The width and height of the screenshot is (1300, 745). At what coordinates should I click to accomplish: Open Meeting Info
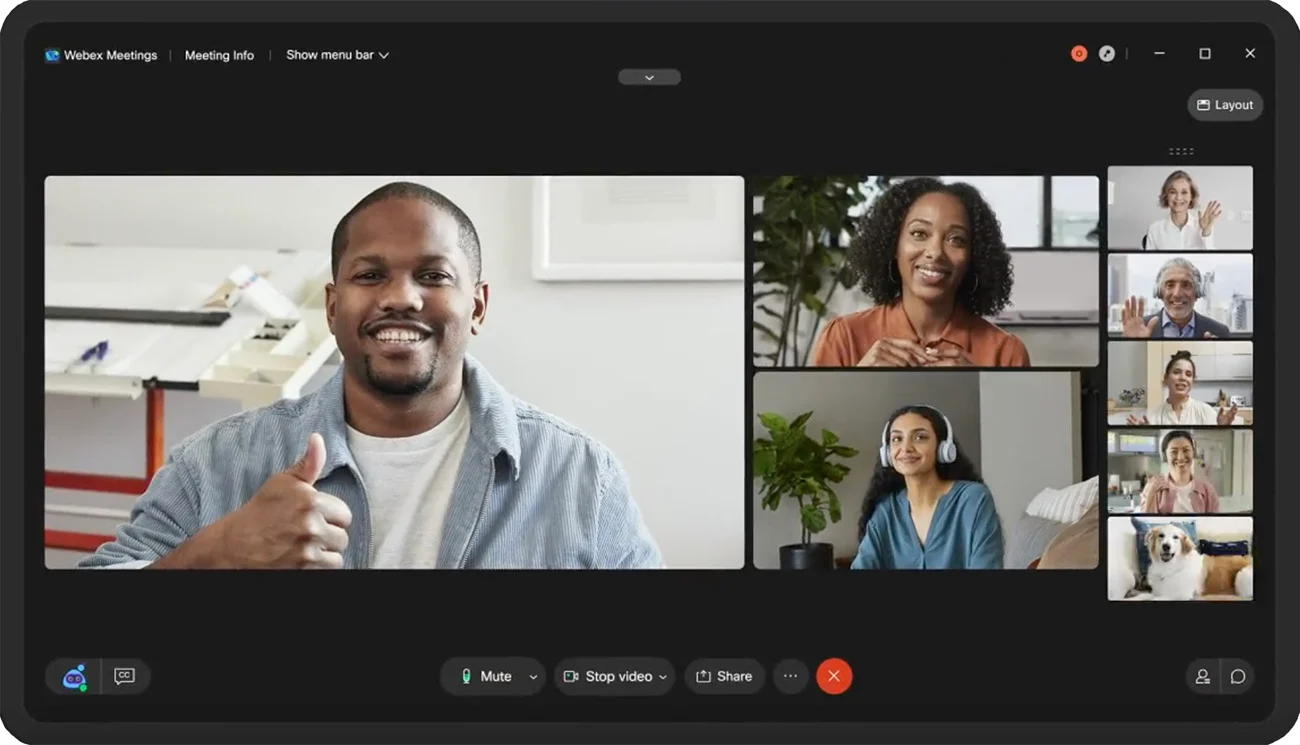pos(219,55)
